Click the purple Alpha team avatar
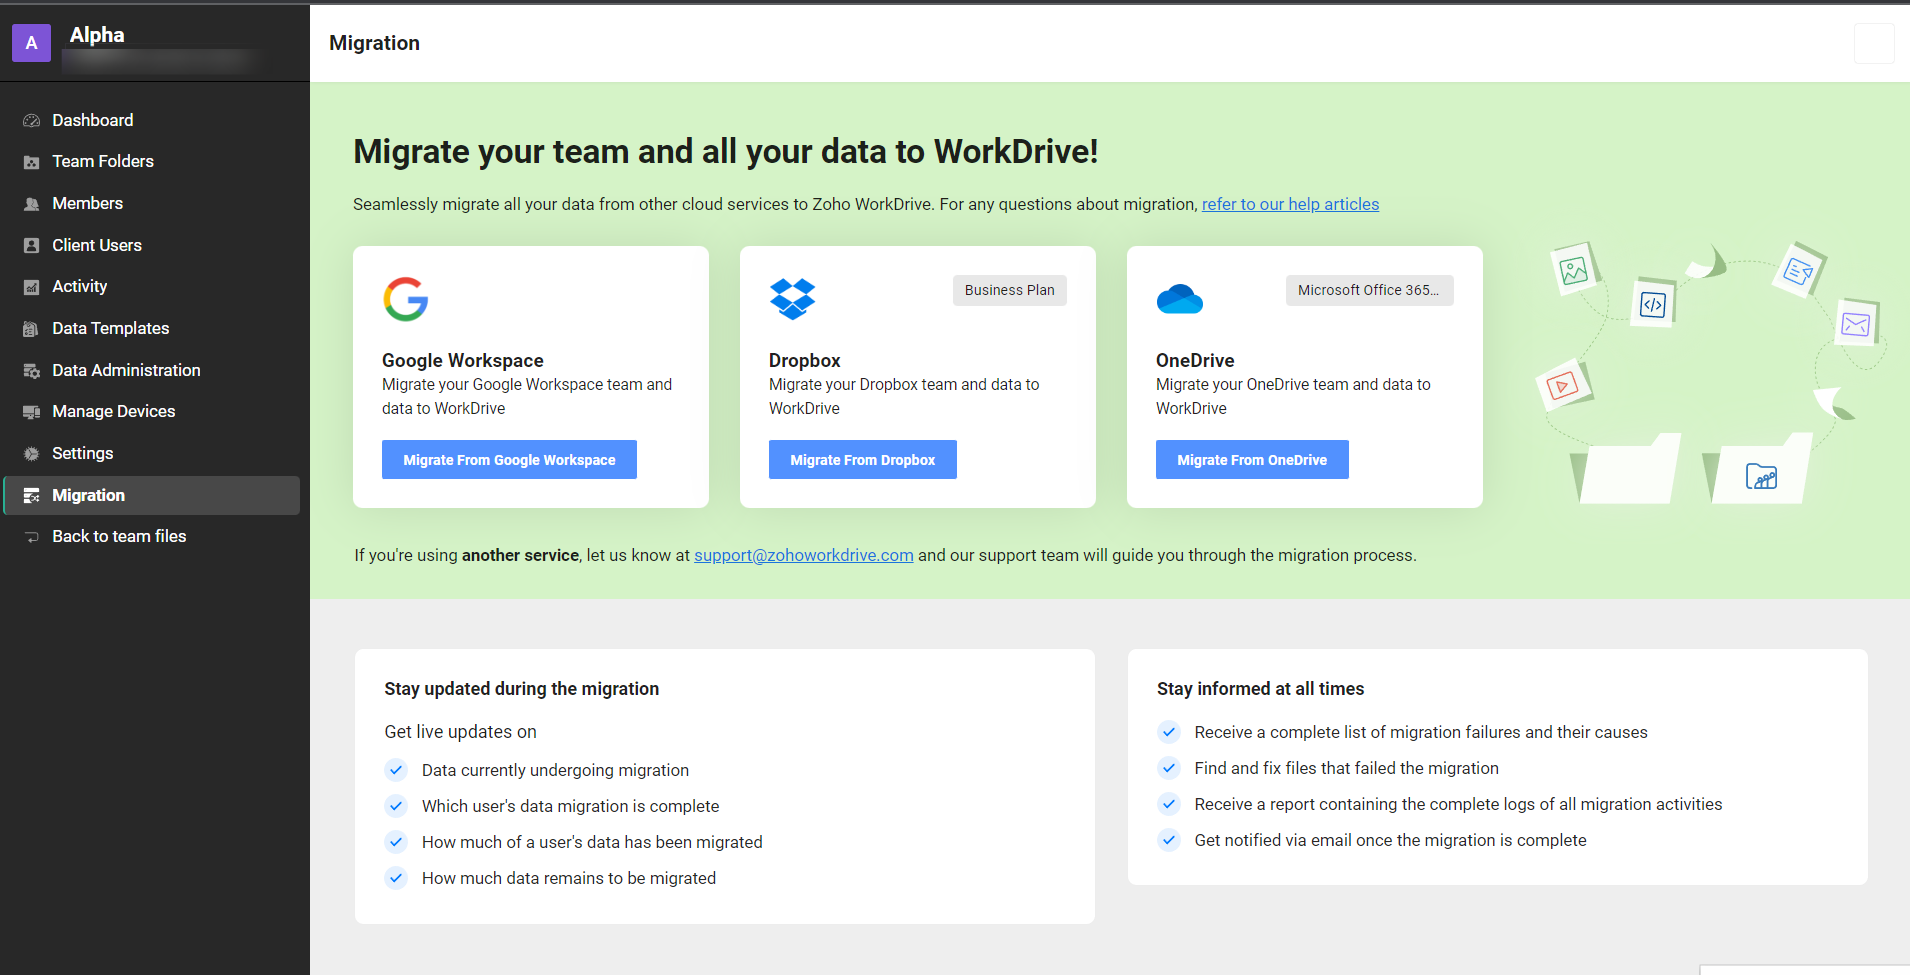 click(31, 43)
